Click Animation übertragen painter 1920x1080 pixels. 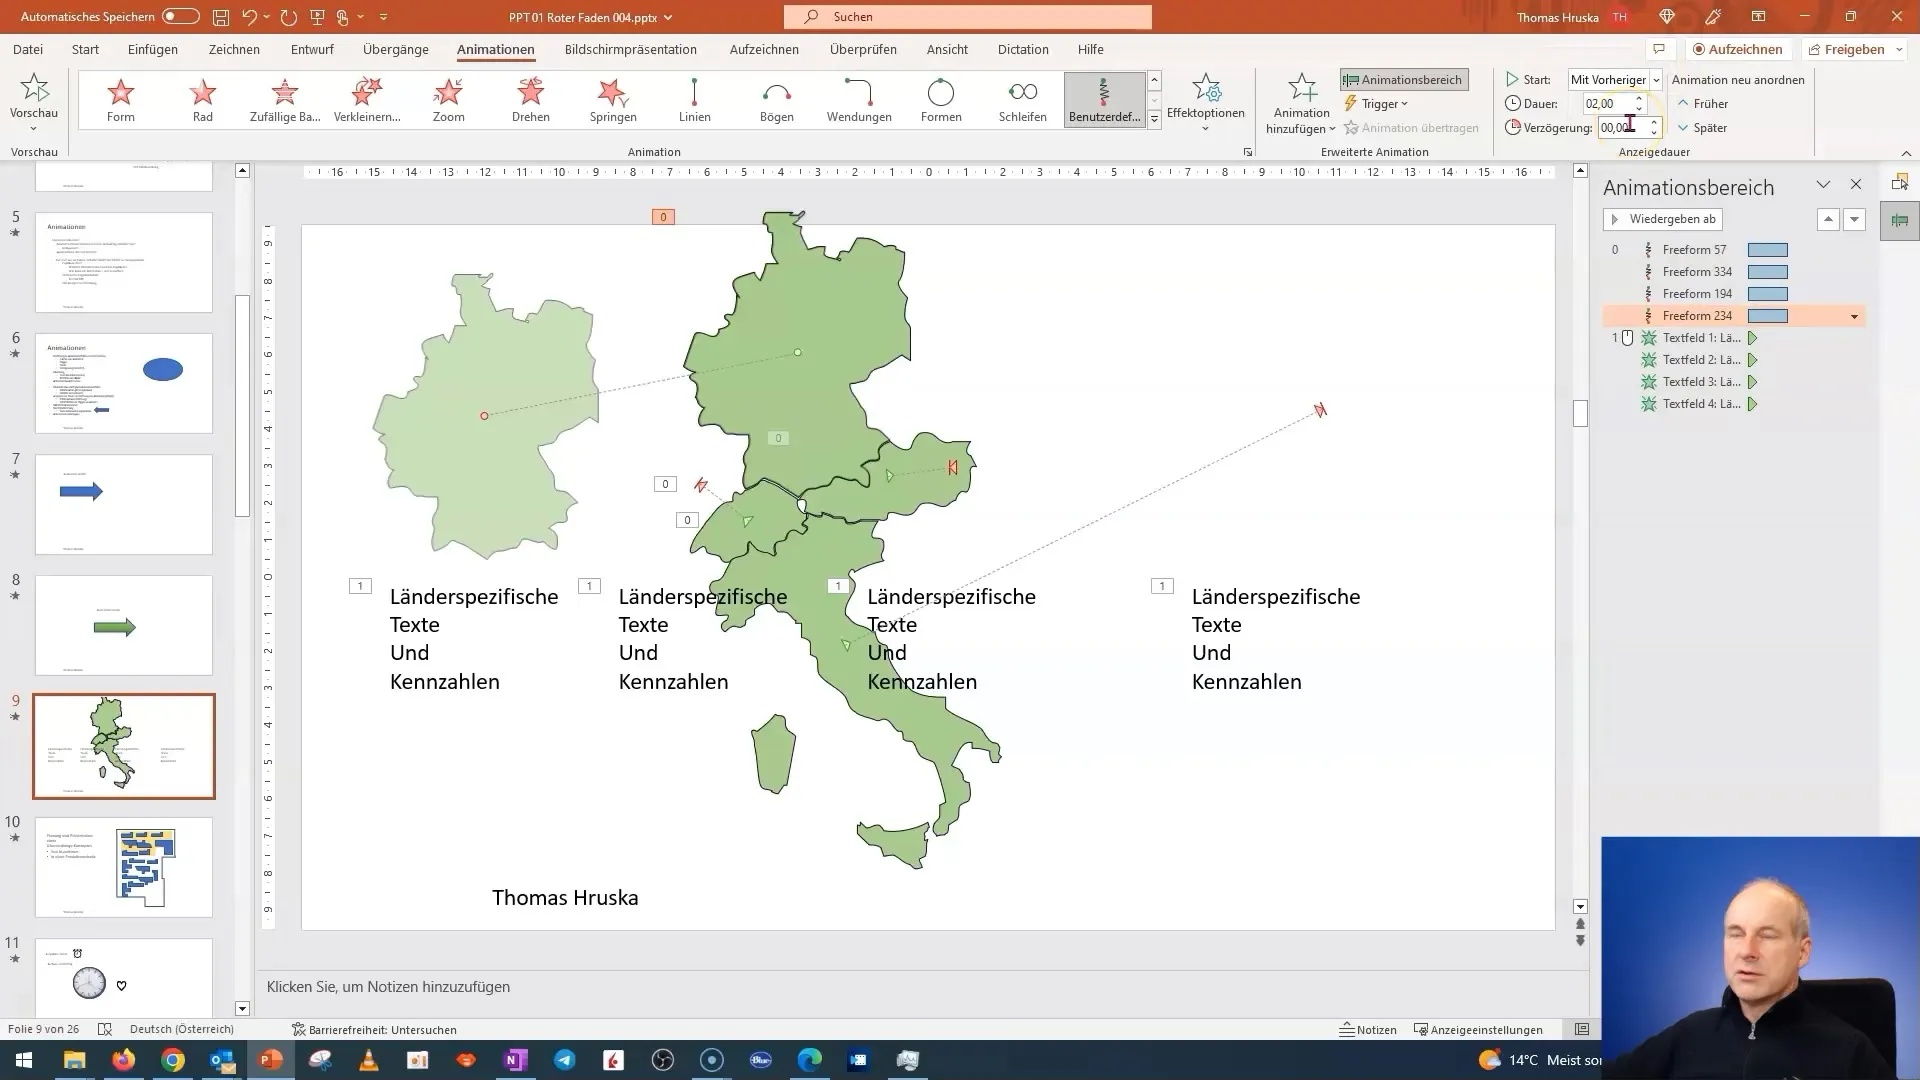click(x=1411, y=128)
